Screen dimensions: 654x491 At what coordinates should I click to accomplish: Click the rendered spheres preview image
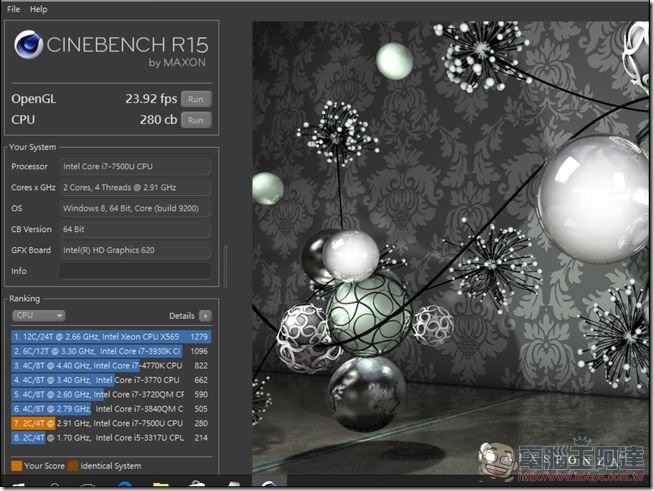[450, 248]
